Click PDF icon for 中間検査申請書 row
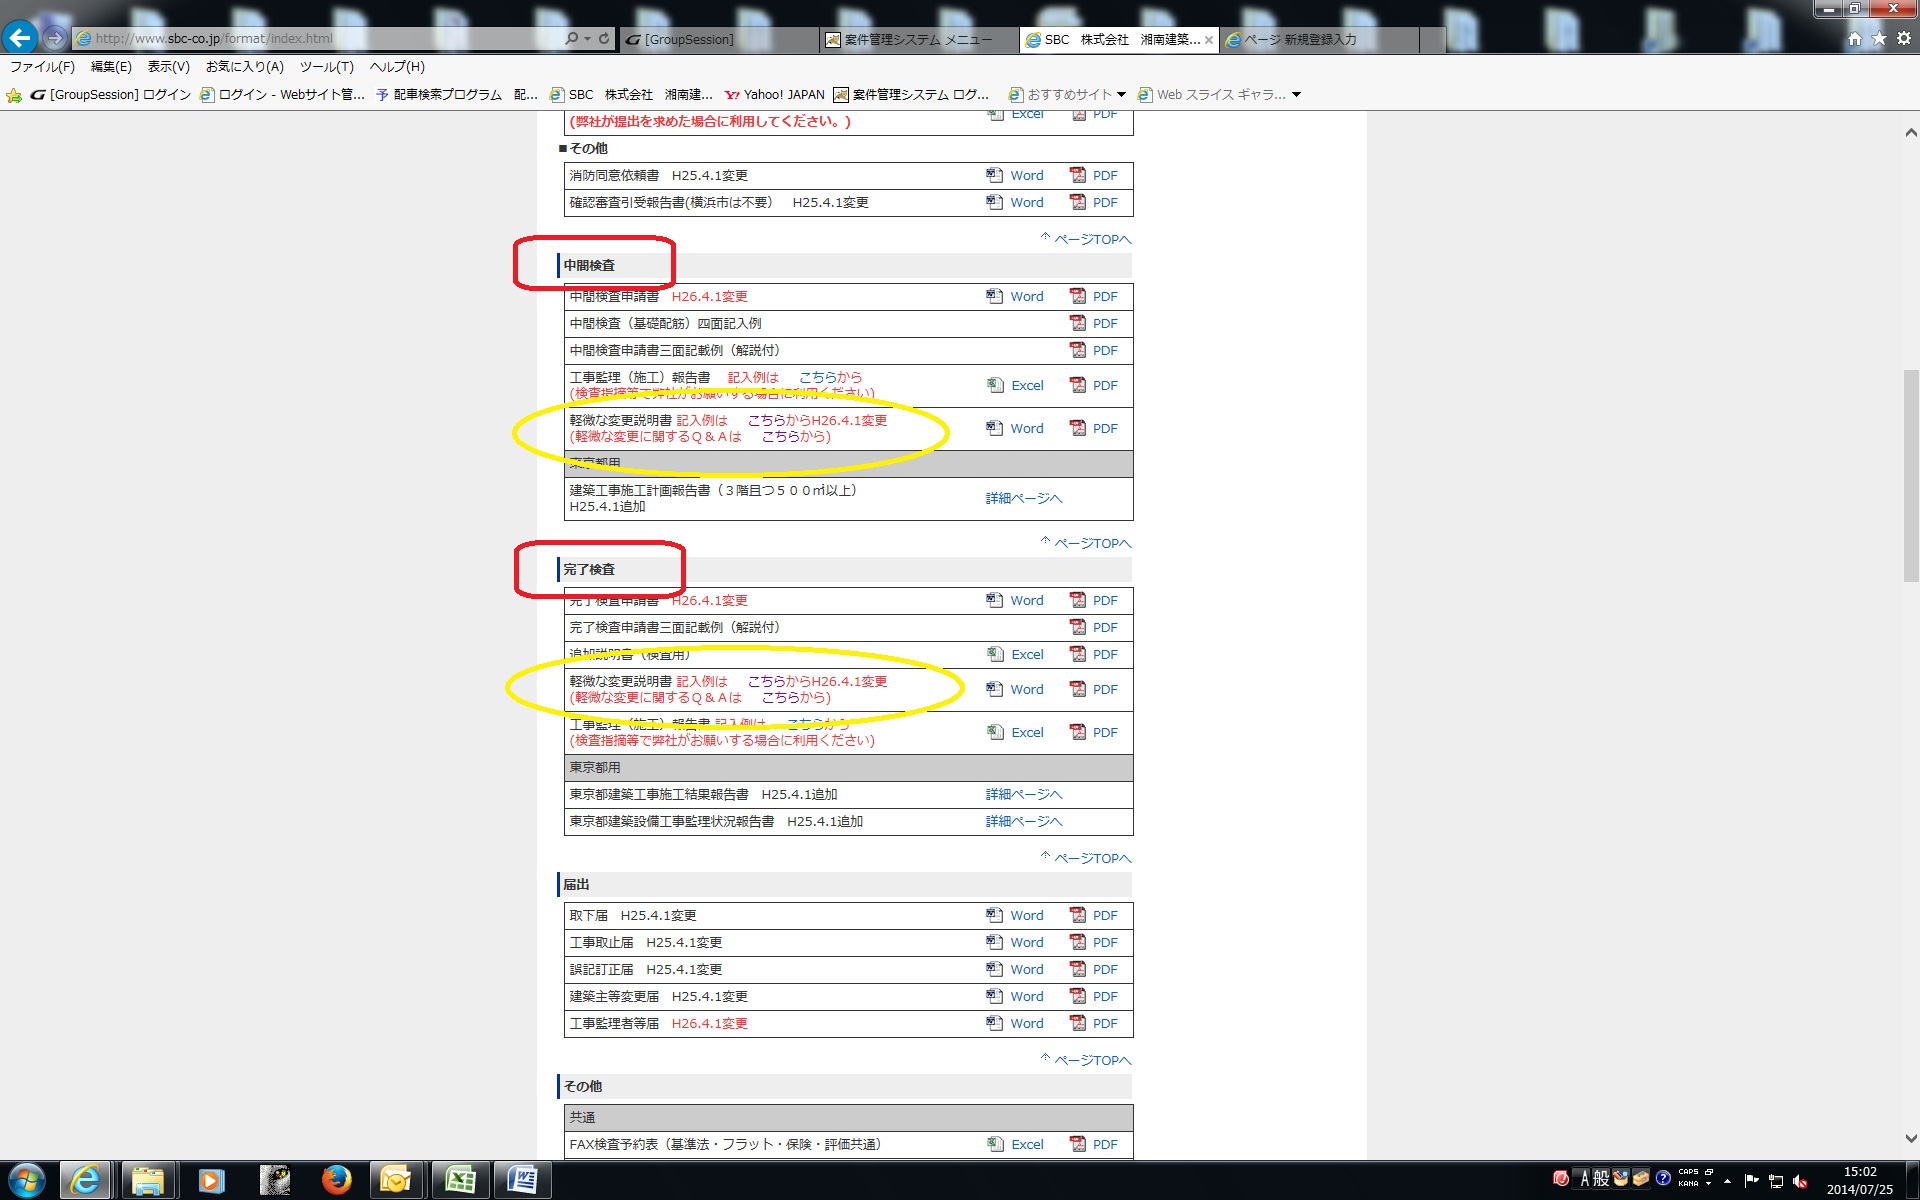The image size is (1920, 1200). tap(1078, 296)
